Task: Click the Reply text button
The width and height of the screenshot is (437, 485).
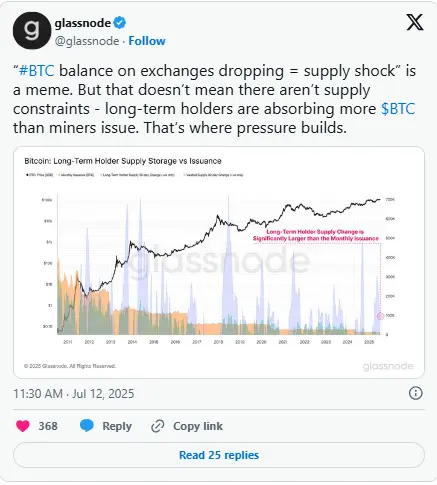Action: coord(117,426)
